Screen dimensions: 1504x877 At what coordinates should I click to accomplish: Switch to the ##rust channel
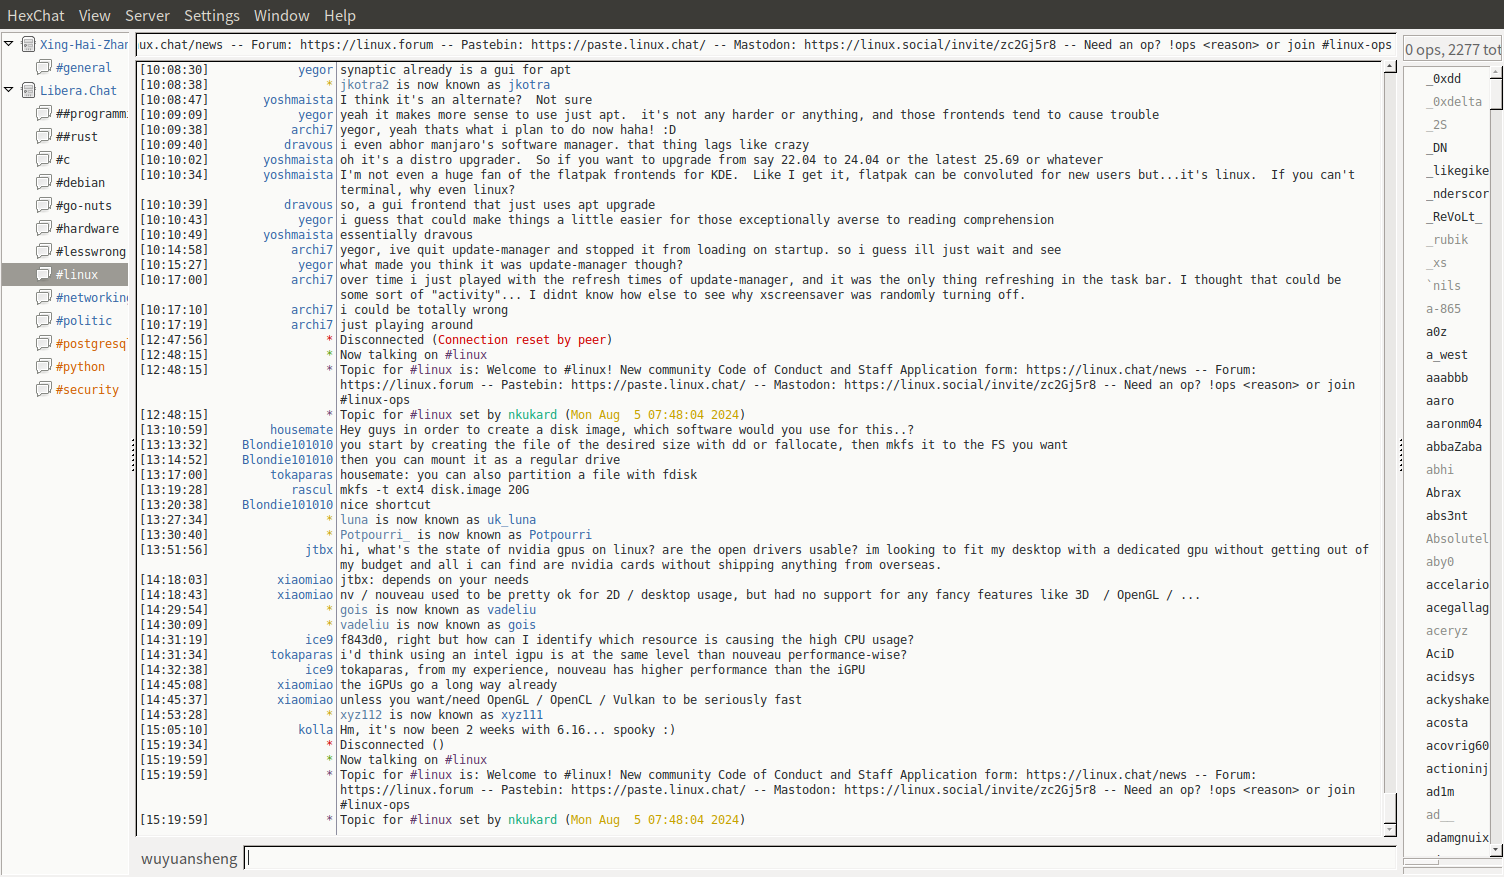[77, 136]
